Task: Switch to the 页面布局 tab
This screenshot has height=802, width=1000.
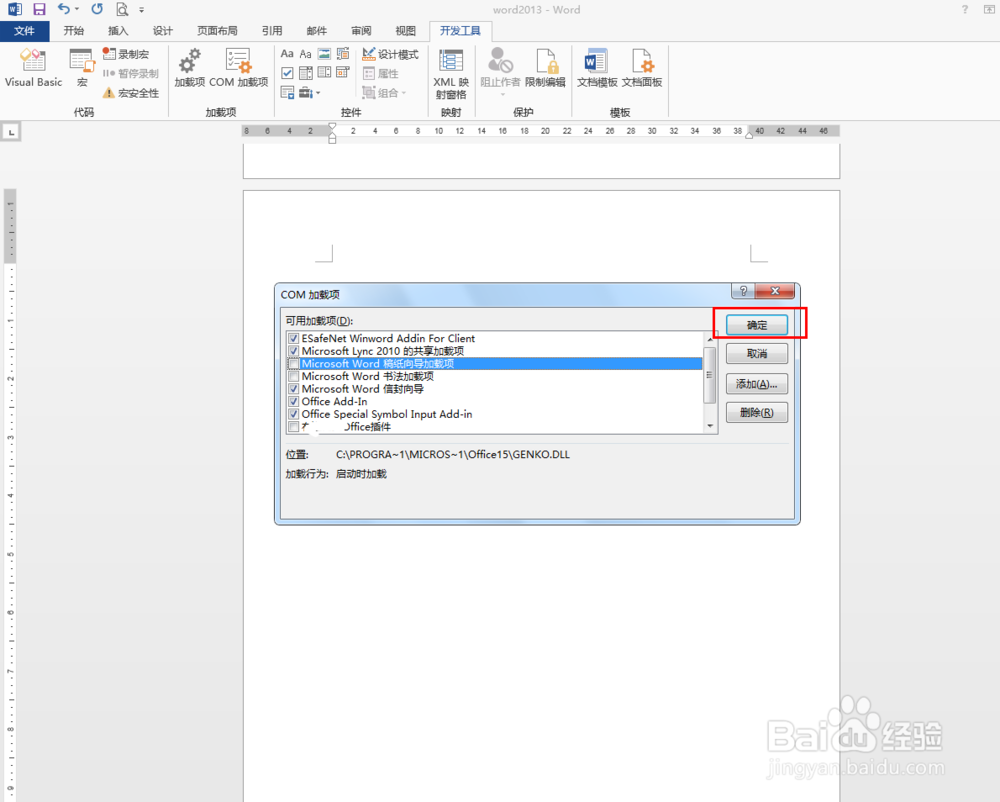Action: point(217,31)
